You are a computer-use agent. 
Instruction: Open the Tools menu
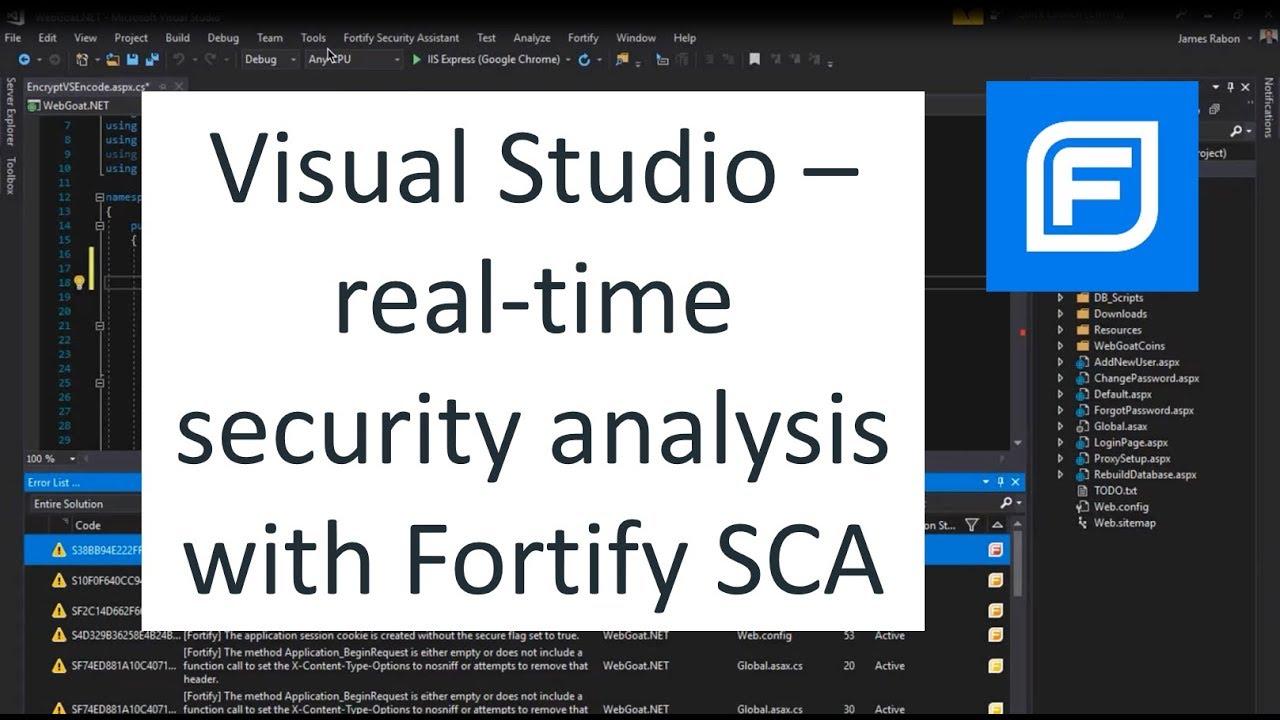[x=313, y=38]
